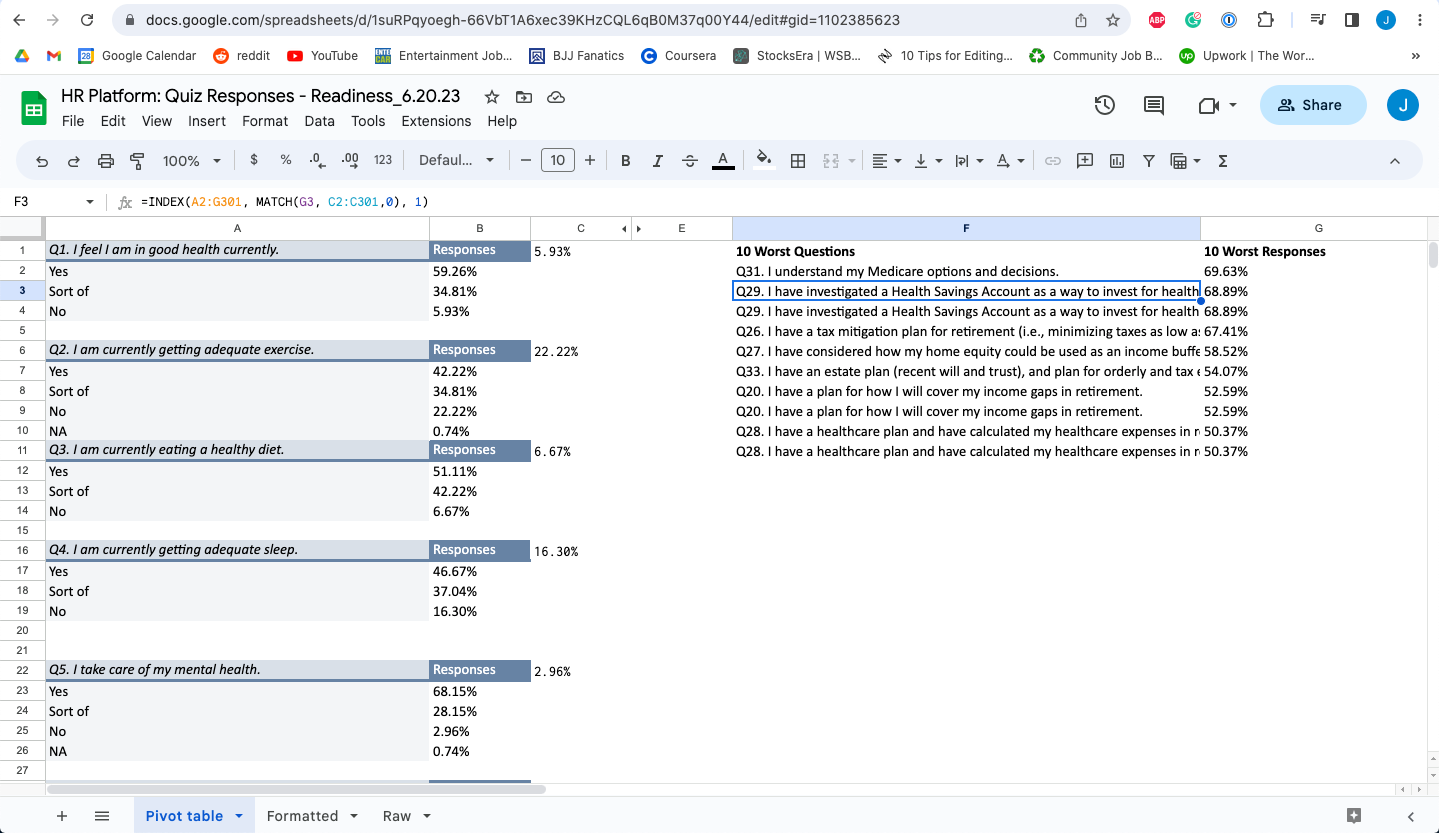Insert a comment from the toolbar

point(1084,160)
